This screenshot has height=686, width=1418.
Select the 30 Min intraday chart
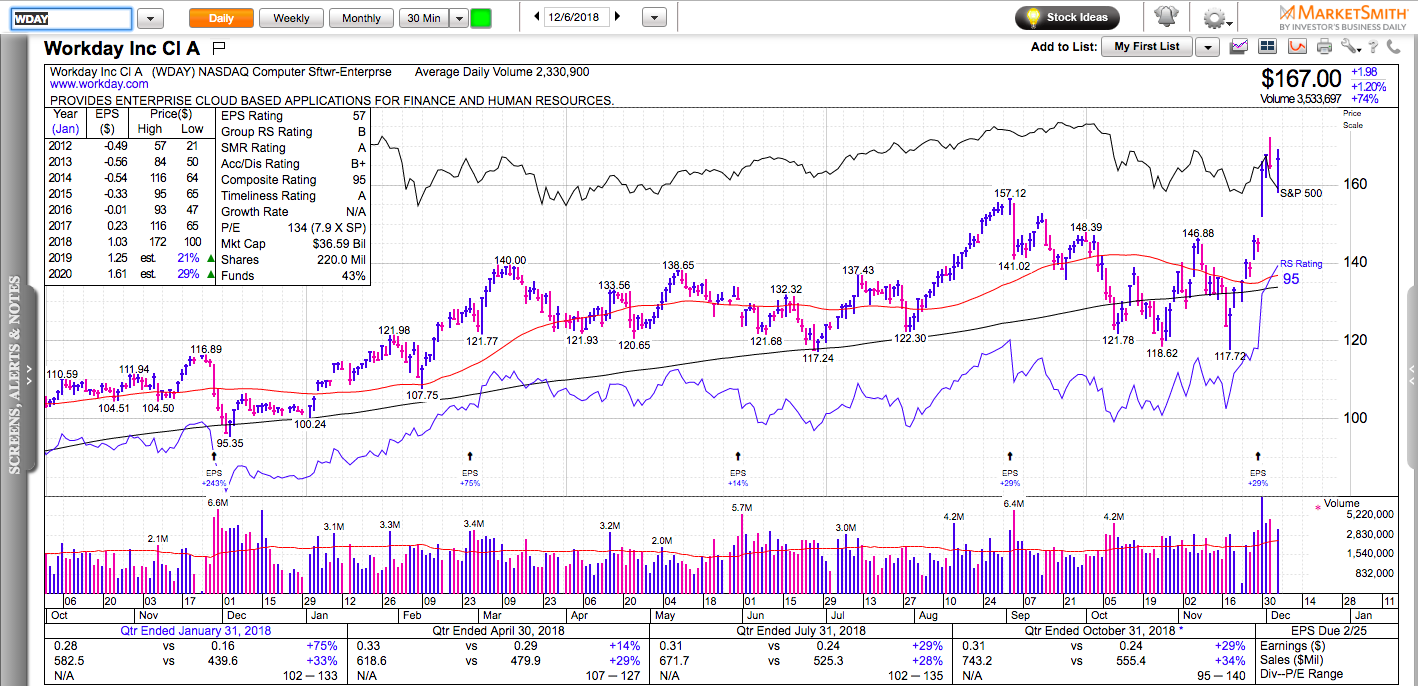[x=424, y=18]
